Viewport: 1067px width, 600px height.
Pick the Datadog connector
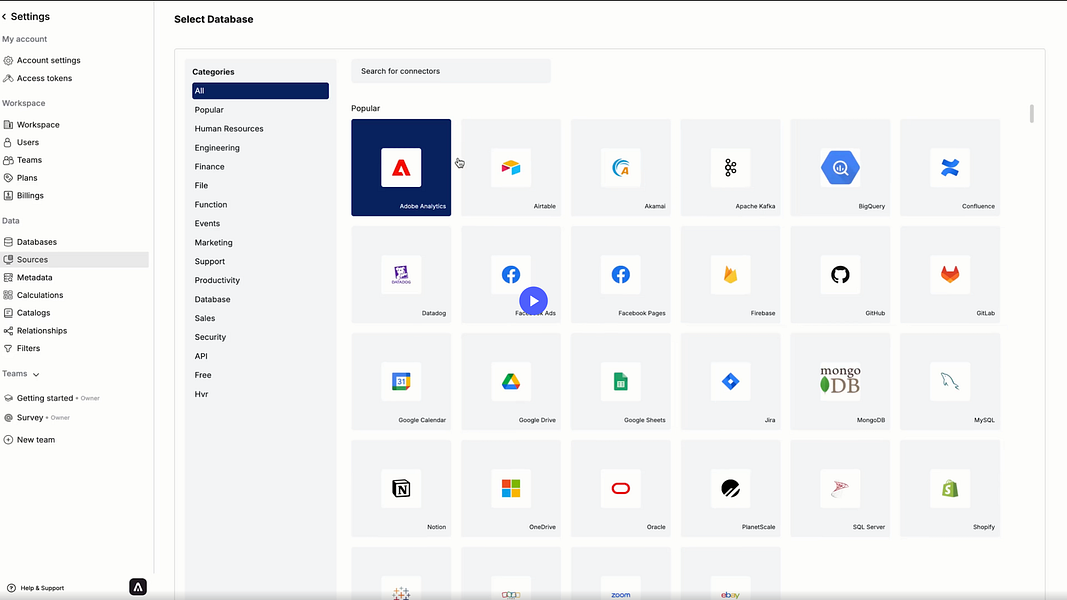coord(401,274)
